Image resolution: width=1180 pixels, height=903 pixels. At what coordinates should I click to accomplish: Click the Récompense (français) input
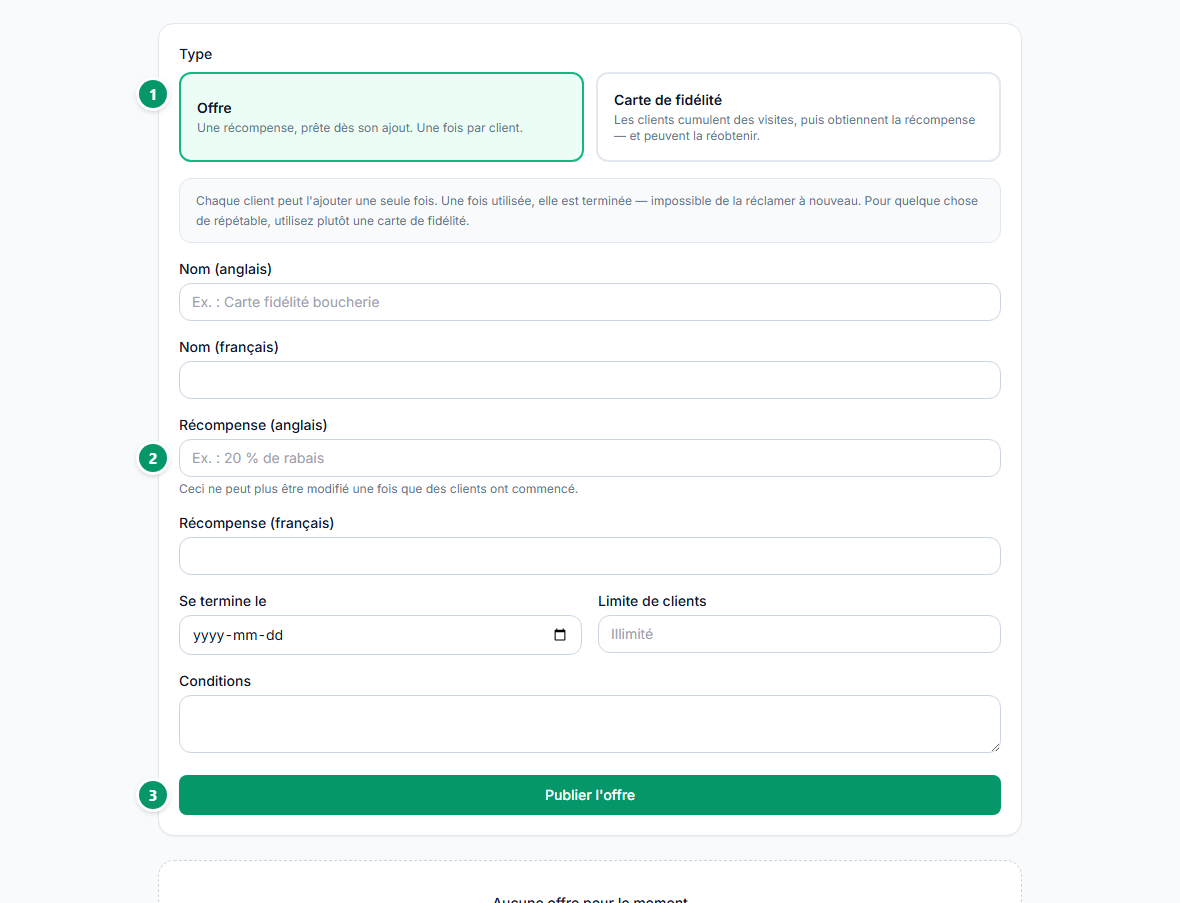(x=590, y=556)
